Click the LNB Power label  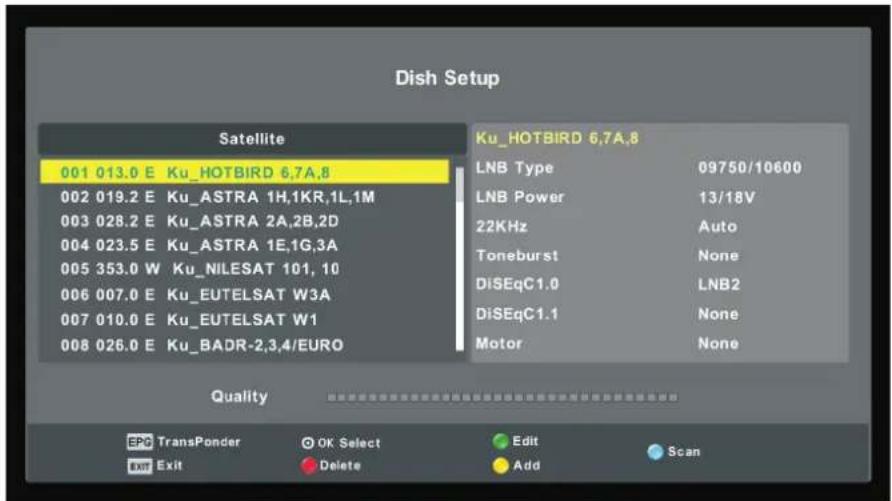click(x=520, y=197)
